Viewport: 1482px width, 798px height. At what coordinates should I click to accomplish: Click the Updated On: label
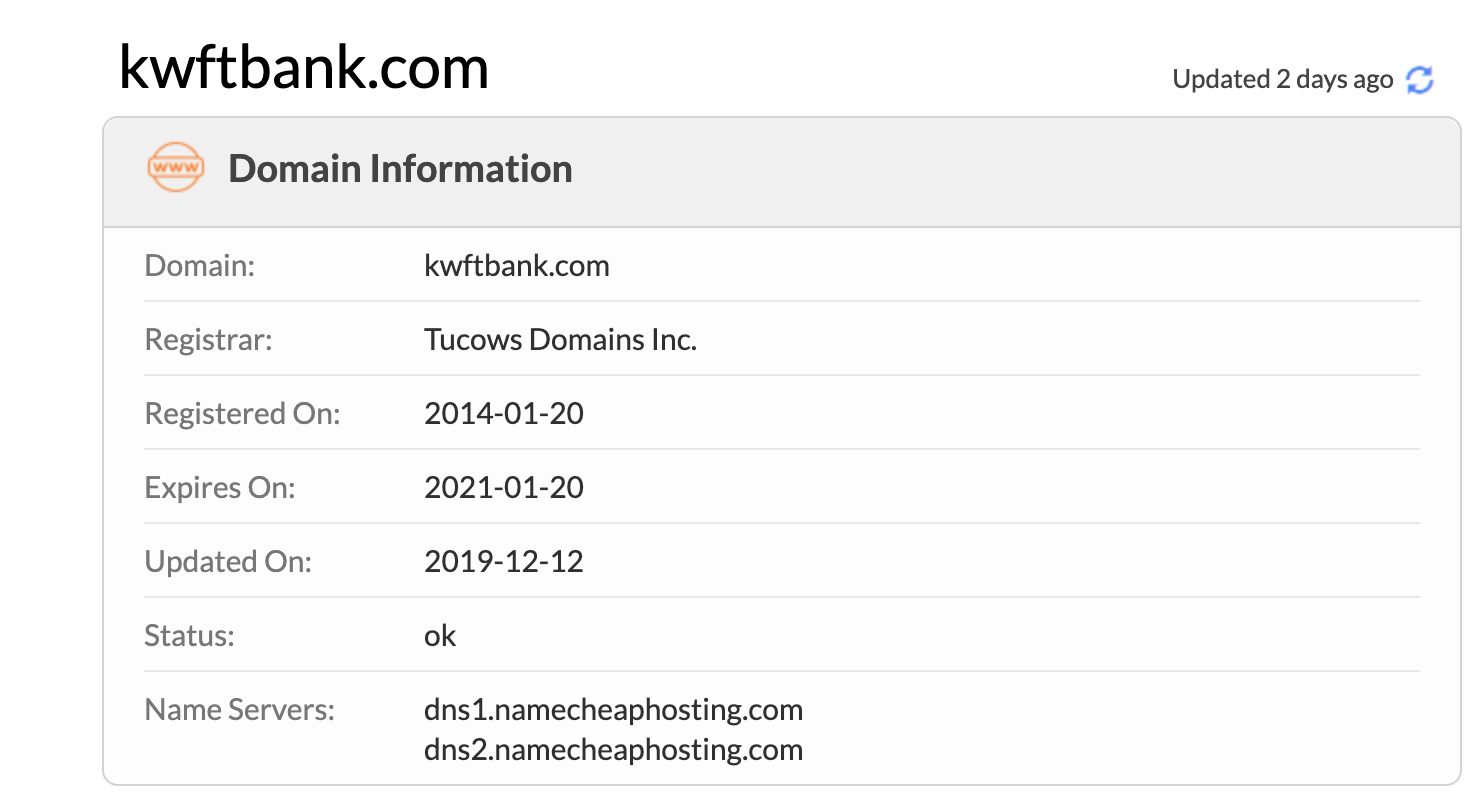tap(228, 562)
